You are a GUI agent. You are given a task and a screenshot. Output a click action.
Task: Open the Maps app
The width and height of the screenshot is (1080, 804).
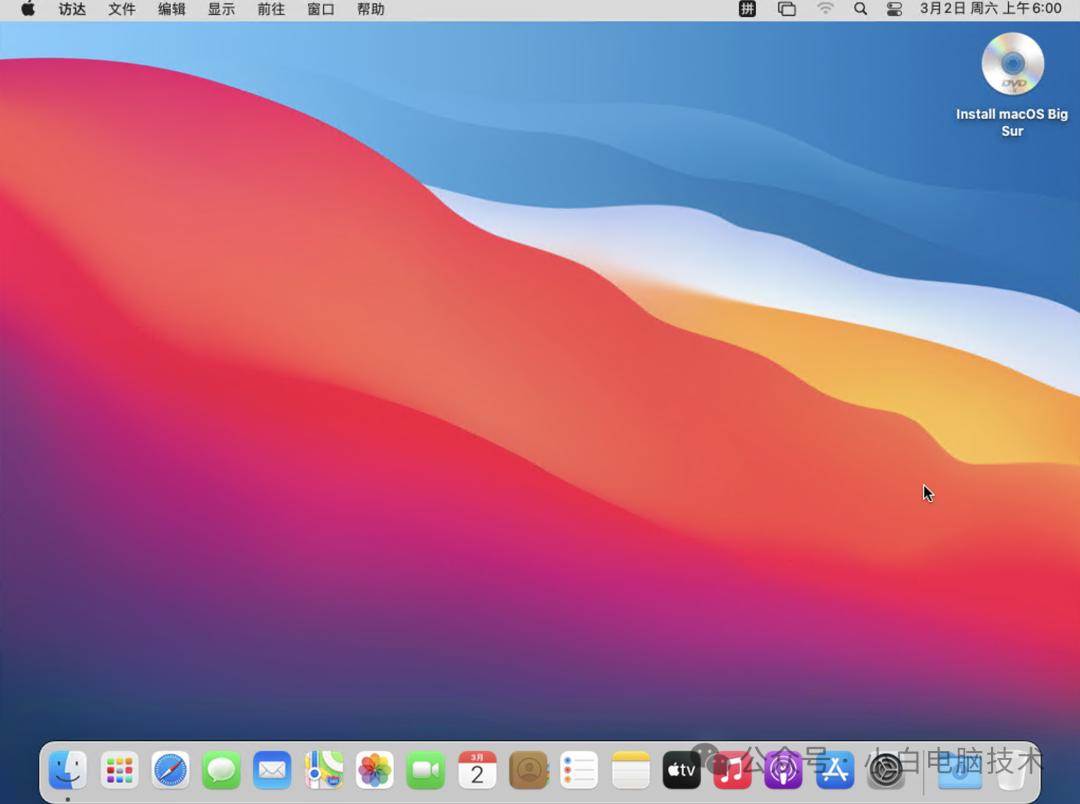(x=323, y=770)
